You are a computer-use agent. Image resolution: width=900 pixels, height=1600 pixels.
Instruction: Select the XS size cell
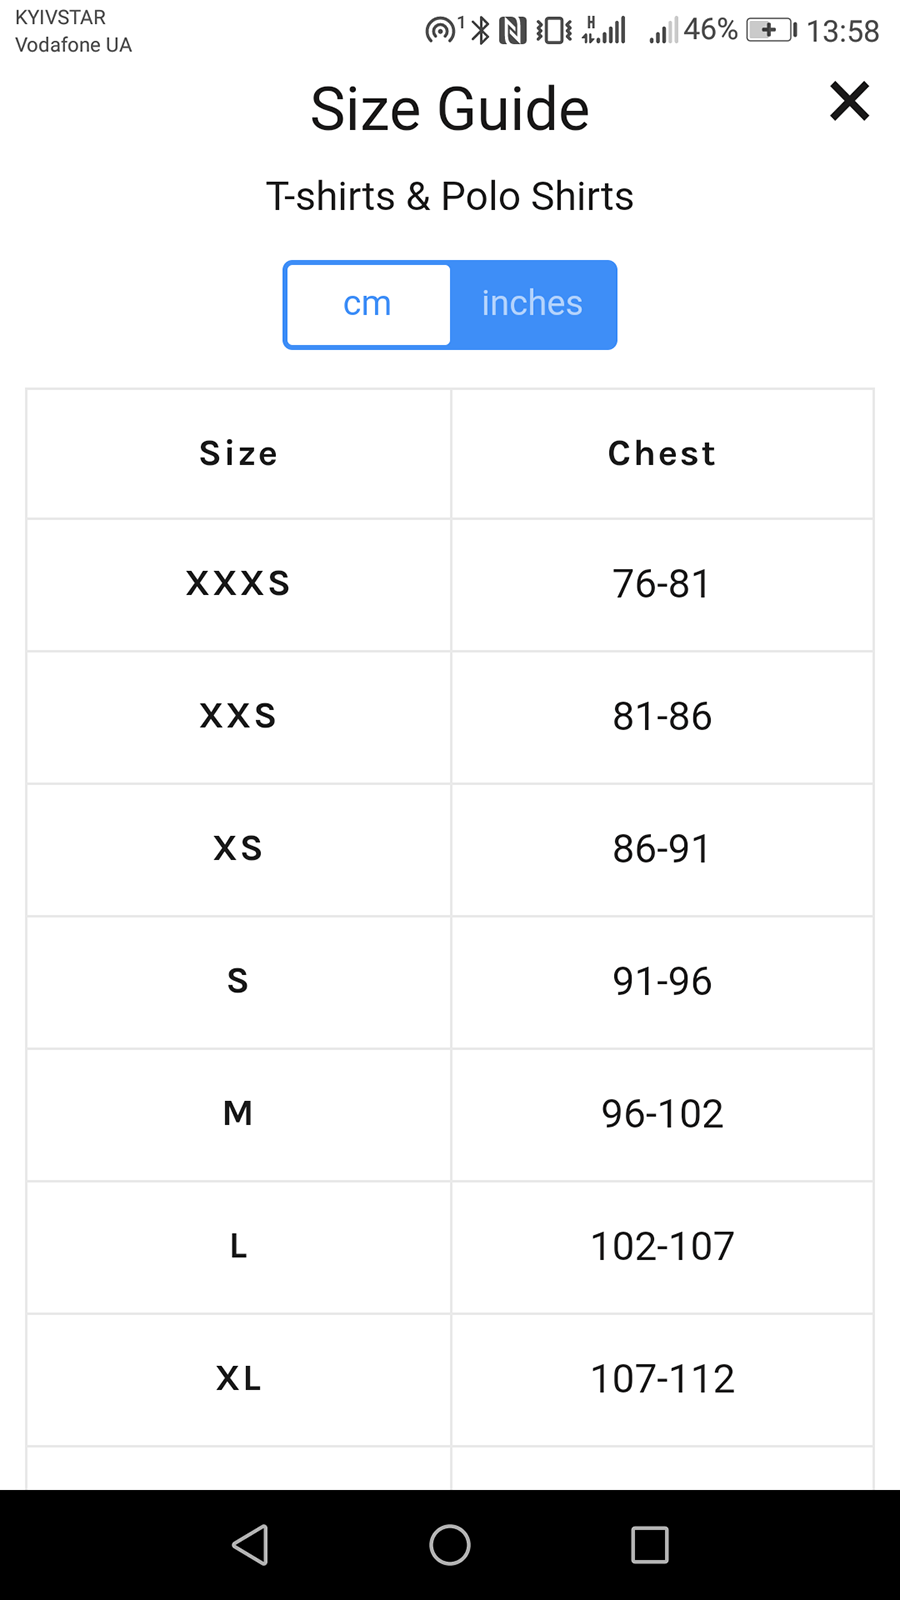tap(238, 849)
